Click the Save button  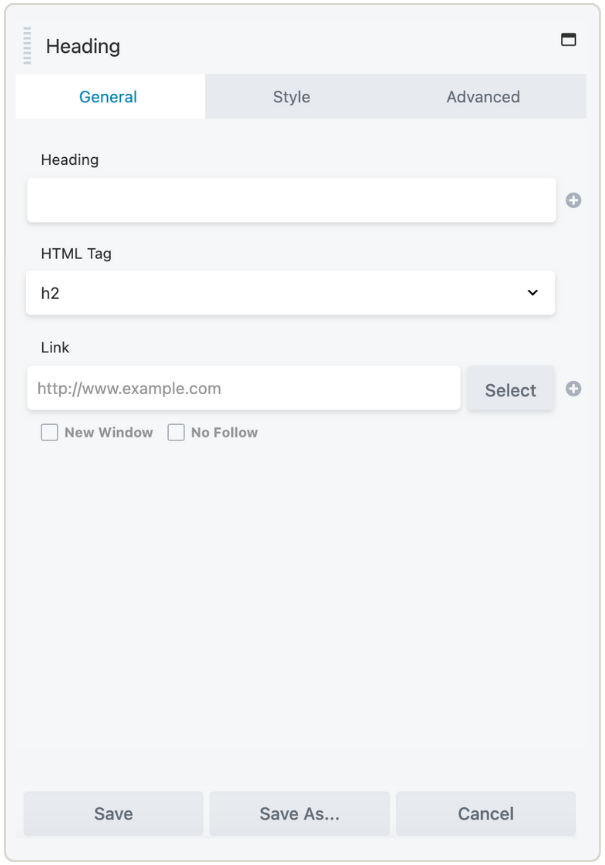click(x=113, y=813)
